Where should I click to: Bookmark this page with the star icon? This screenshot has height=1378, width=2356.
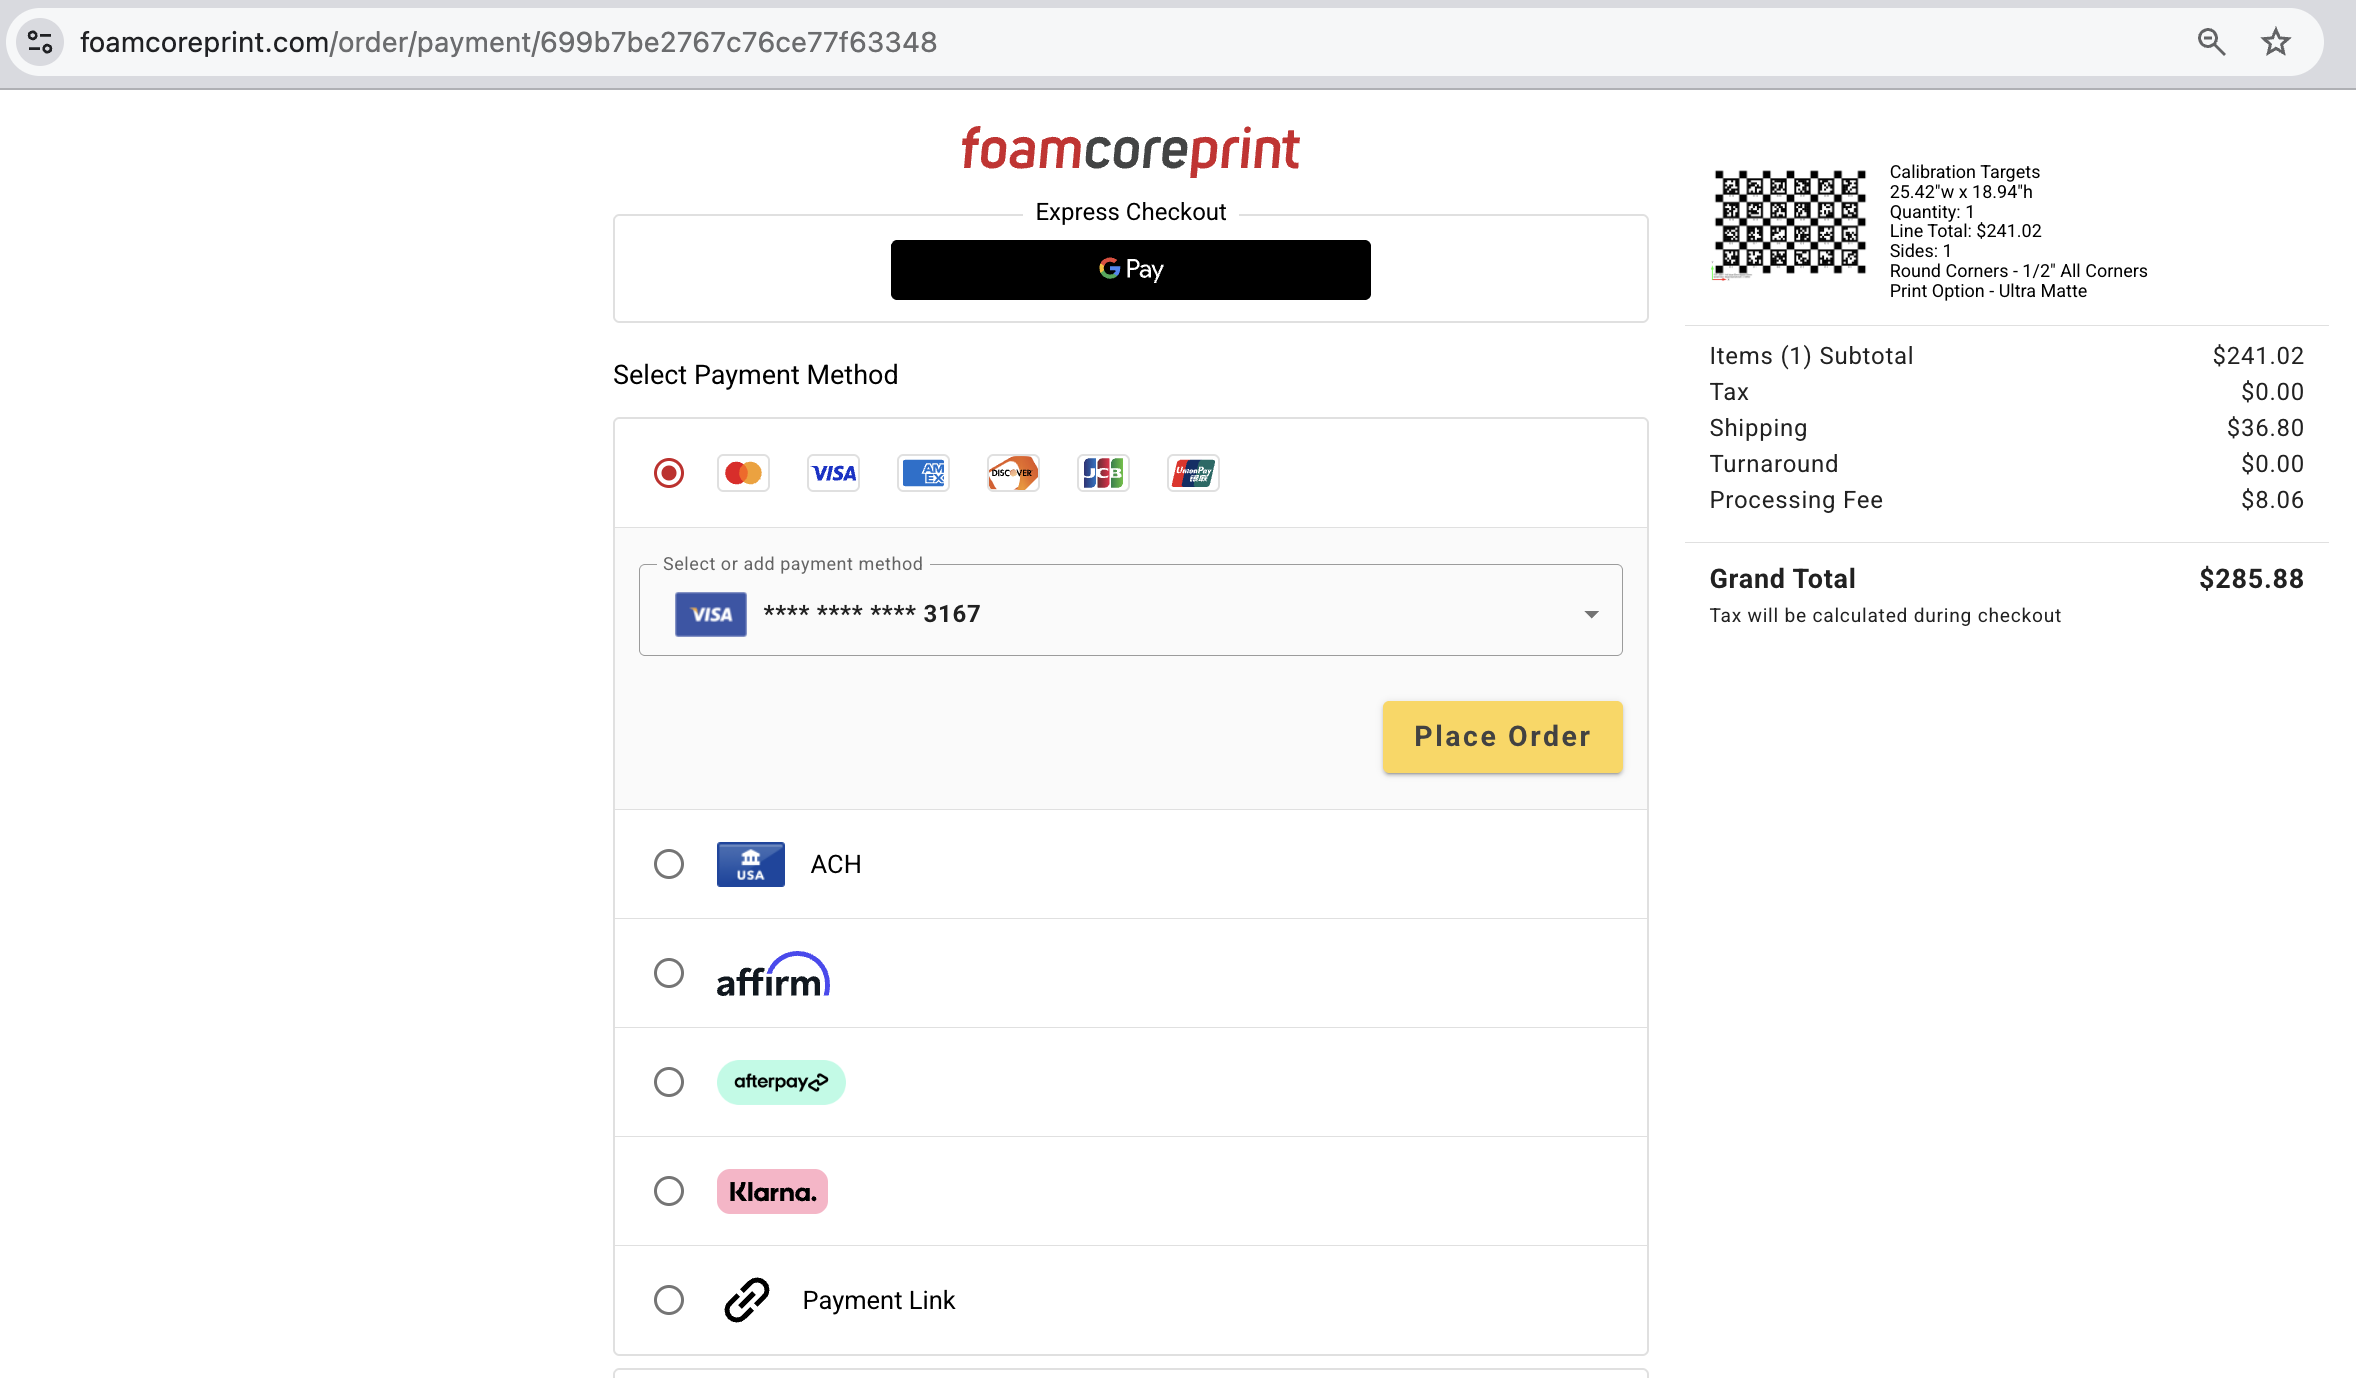click(2276, 42)
